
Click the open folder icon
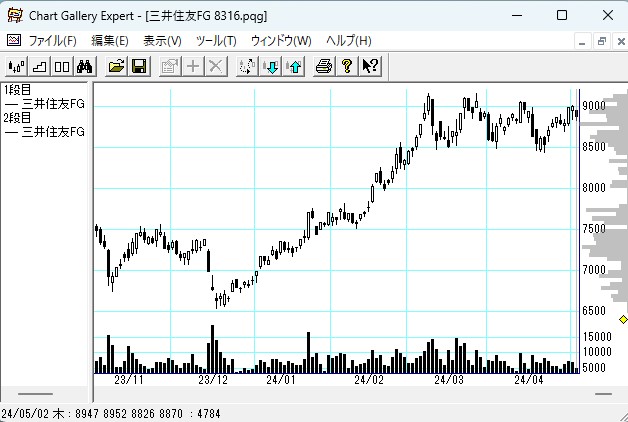pos(116,66)
